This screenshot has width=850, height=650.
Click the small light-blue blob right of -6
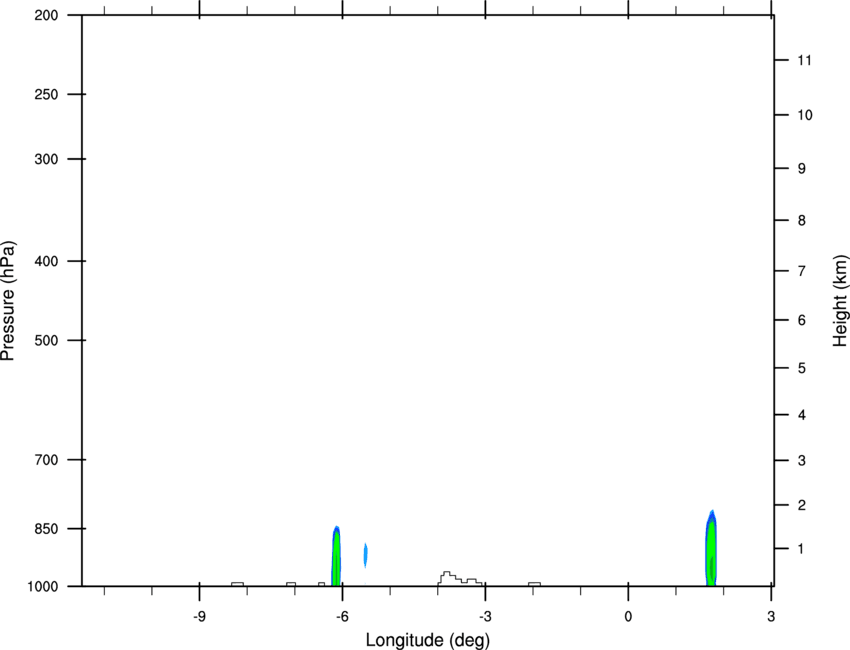click(365, 555)
